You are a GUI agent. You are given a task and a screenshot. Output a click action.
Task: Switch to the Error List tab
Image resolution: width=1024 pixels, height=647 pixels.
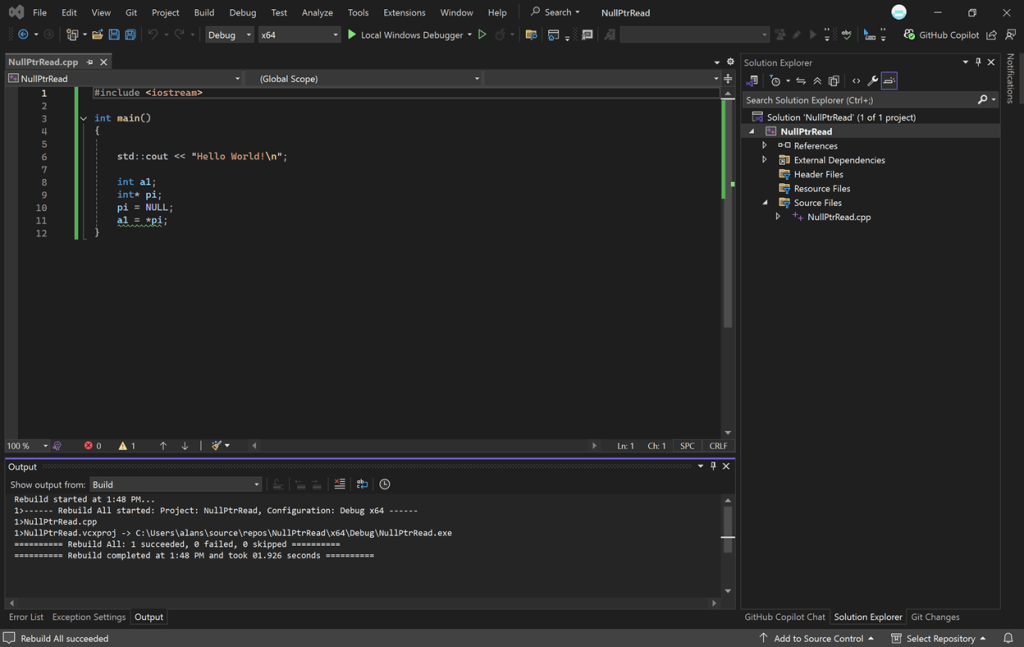point(26,617)
